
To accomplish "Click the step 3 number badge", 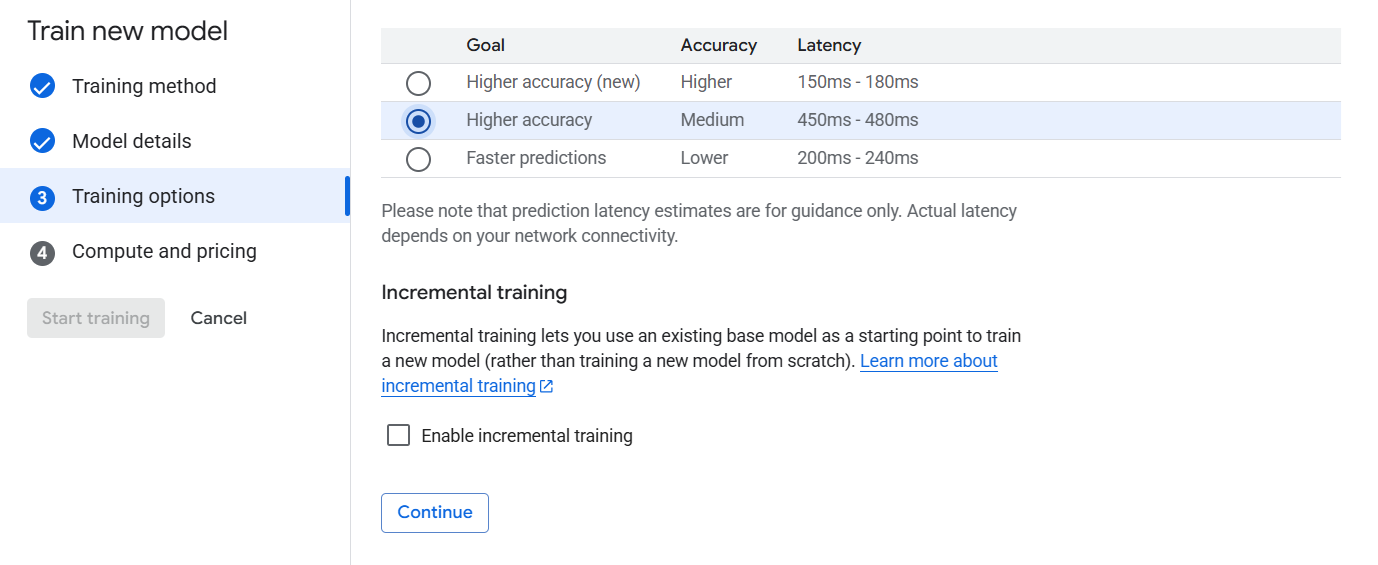I will [x=42, y=197].
